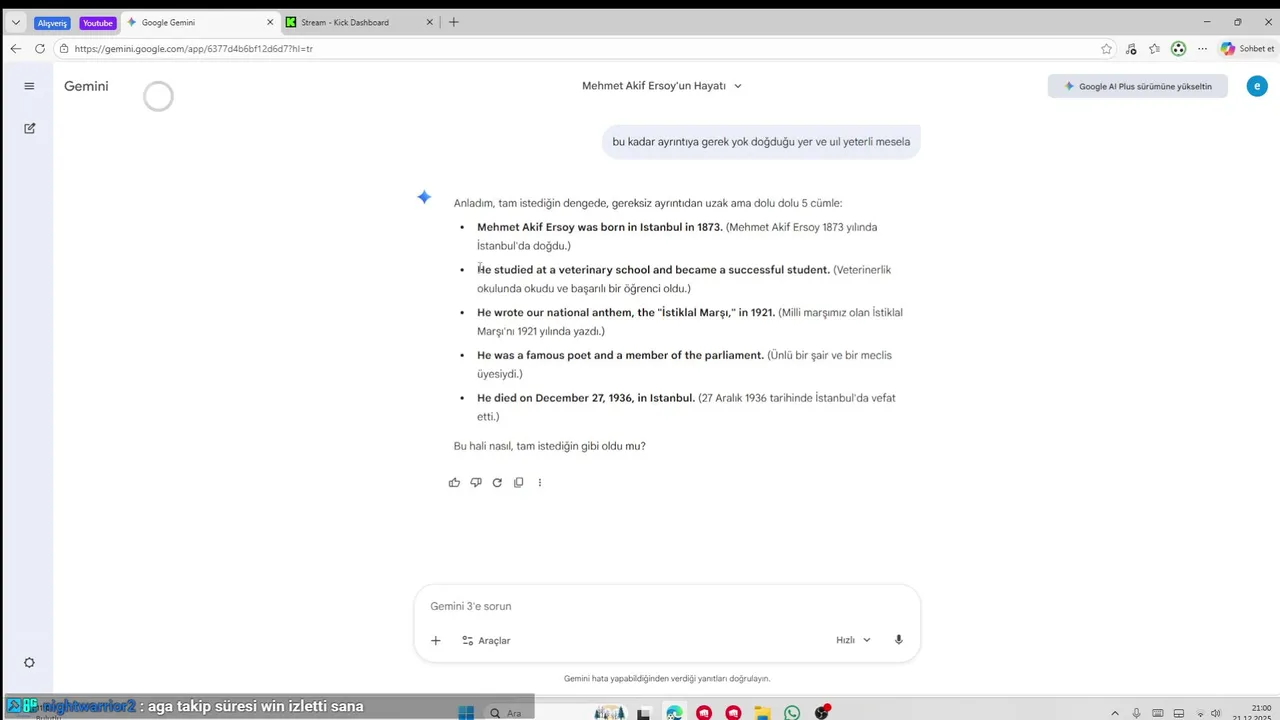Regenerate the Gemini response
This screenshot has height=720, width=1280.
[497, 482]
